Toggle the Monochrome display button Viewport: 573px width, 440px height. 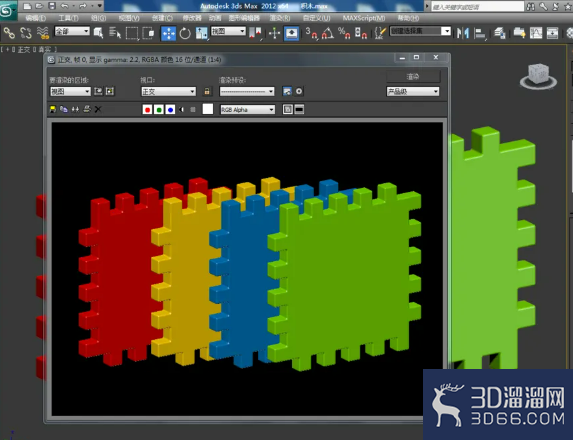(x=193, y=110)
